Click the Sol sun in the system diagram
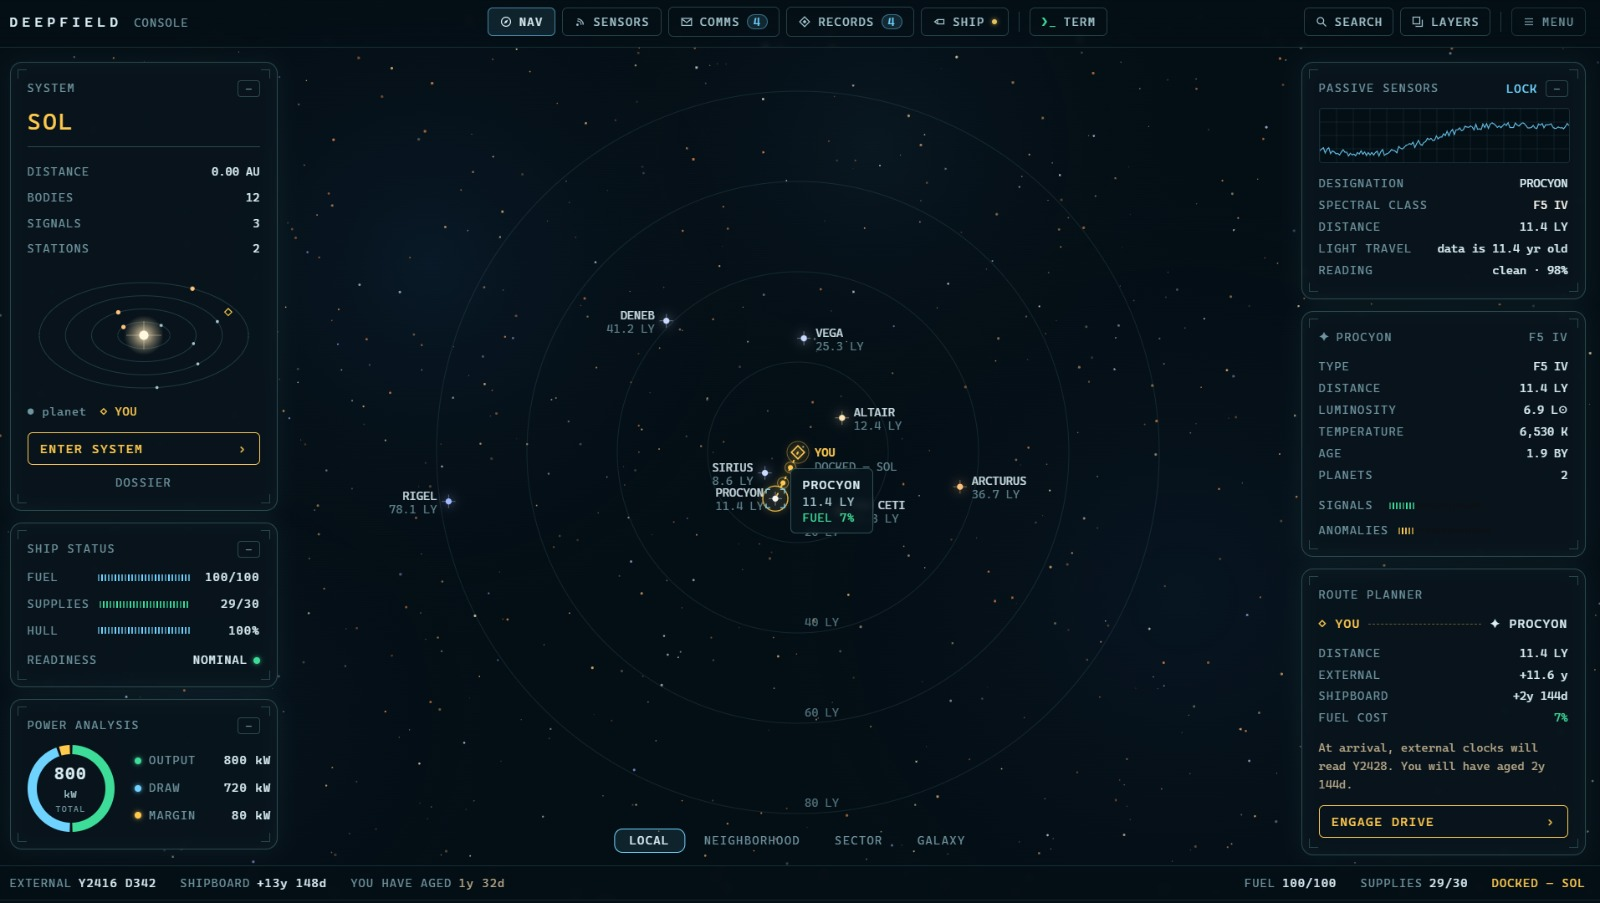The height and width of the screenshot is (903, 1600). pos(143,335)
